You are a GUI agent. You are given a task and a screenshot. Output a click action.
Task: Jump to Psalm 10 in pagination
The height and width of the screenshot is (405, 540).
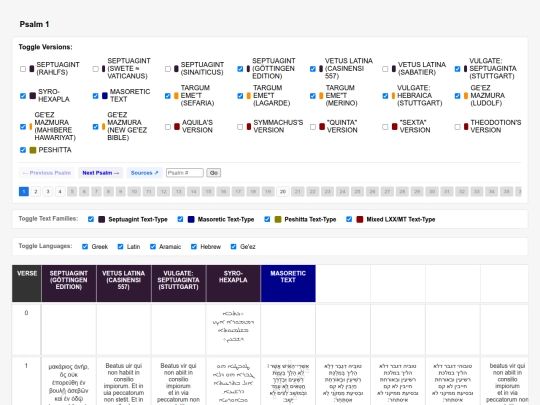134,191
